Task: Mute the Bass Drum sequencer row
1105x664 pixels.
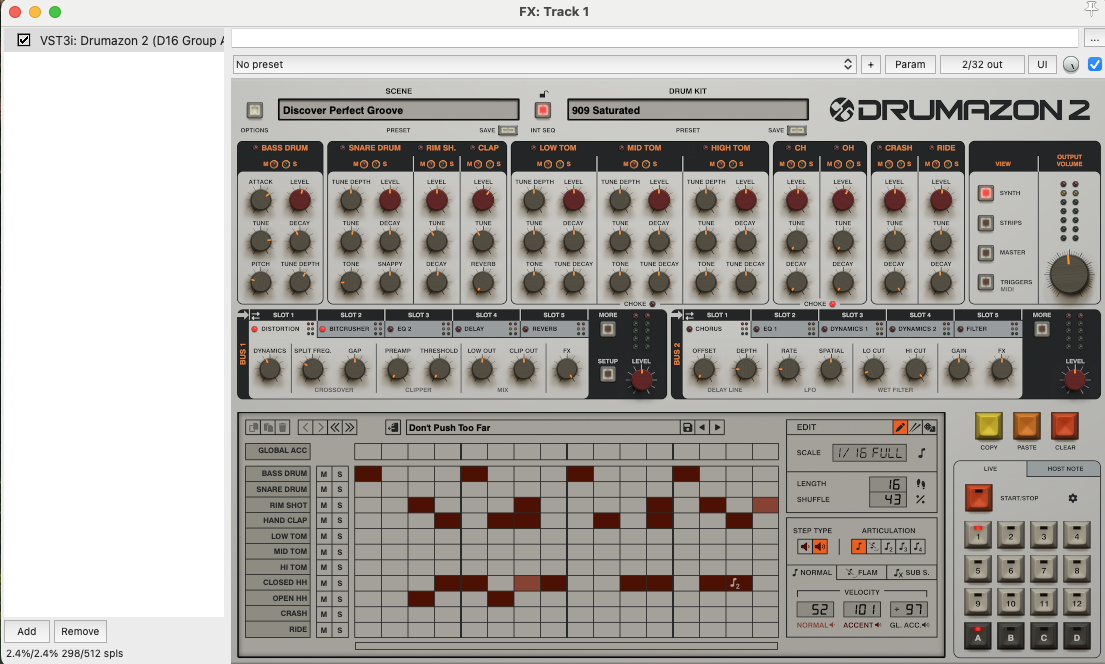Action: (x=323, y=474)
